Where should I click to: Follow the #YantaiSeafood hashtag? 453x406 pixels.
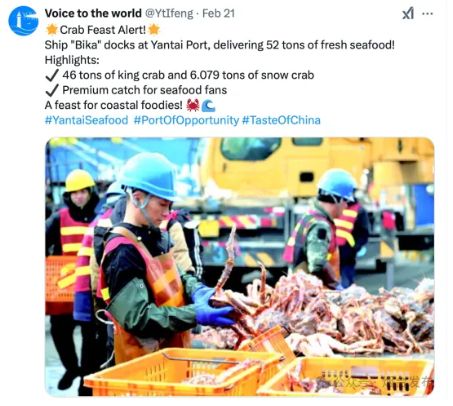pos(86,120)
